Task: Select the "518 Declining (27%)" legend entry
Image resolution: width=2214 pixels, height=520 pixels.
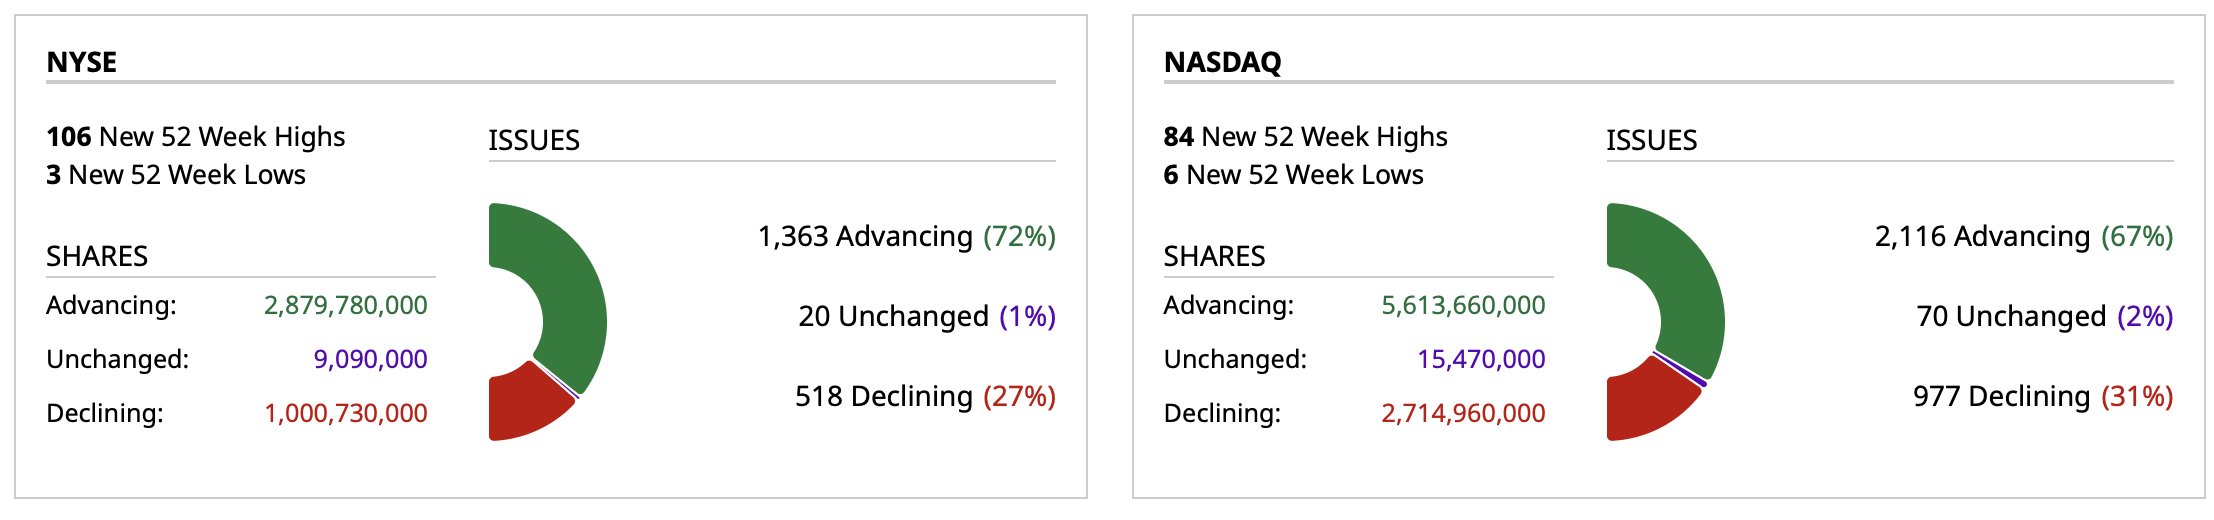Action: (x=925, y=397)
